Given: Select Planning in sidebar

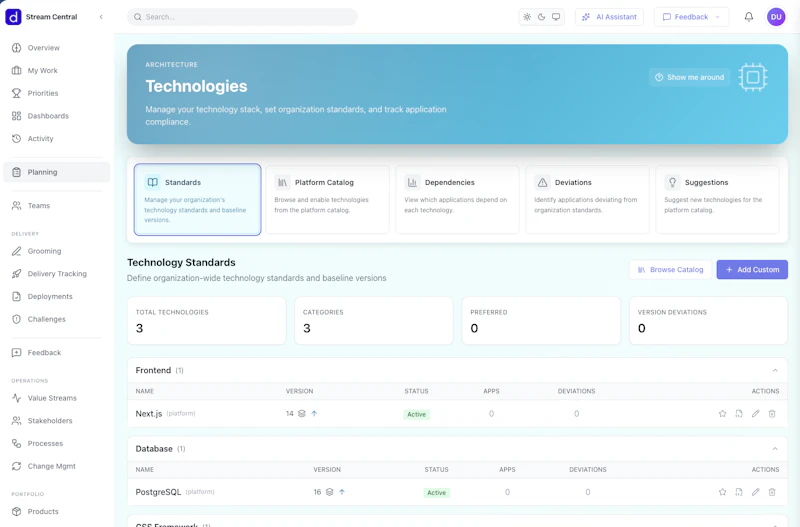Looking at the screenshot, I should click(57, 172).
